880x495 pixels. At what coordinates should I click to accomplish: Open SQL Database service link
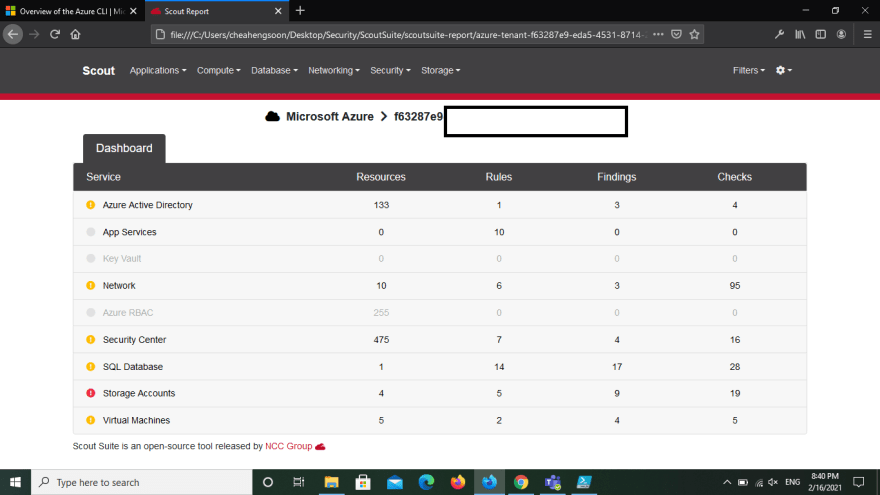pos(132,366)
